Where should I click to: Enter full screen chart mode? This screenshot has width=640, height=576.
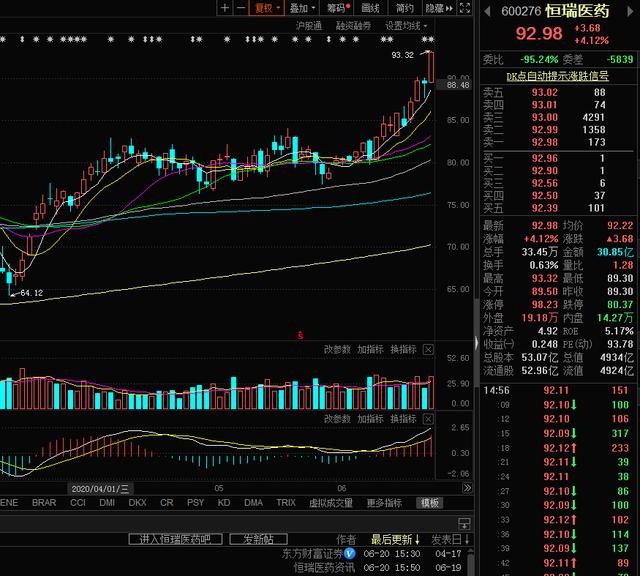click(x=465, y=8)
